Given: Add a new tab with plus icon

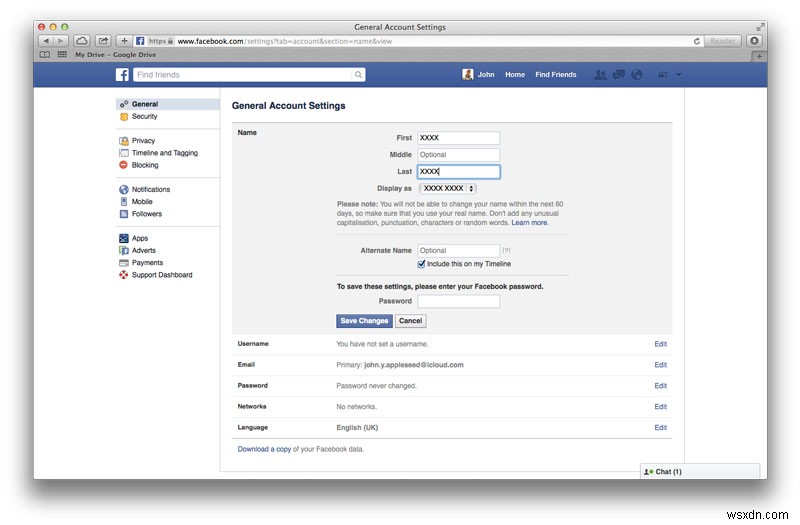Looking at the screenshot, I should pyautogui.click(x=759, y=56).
